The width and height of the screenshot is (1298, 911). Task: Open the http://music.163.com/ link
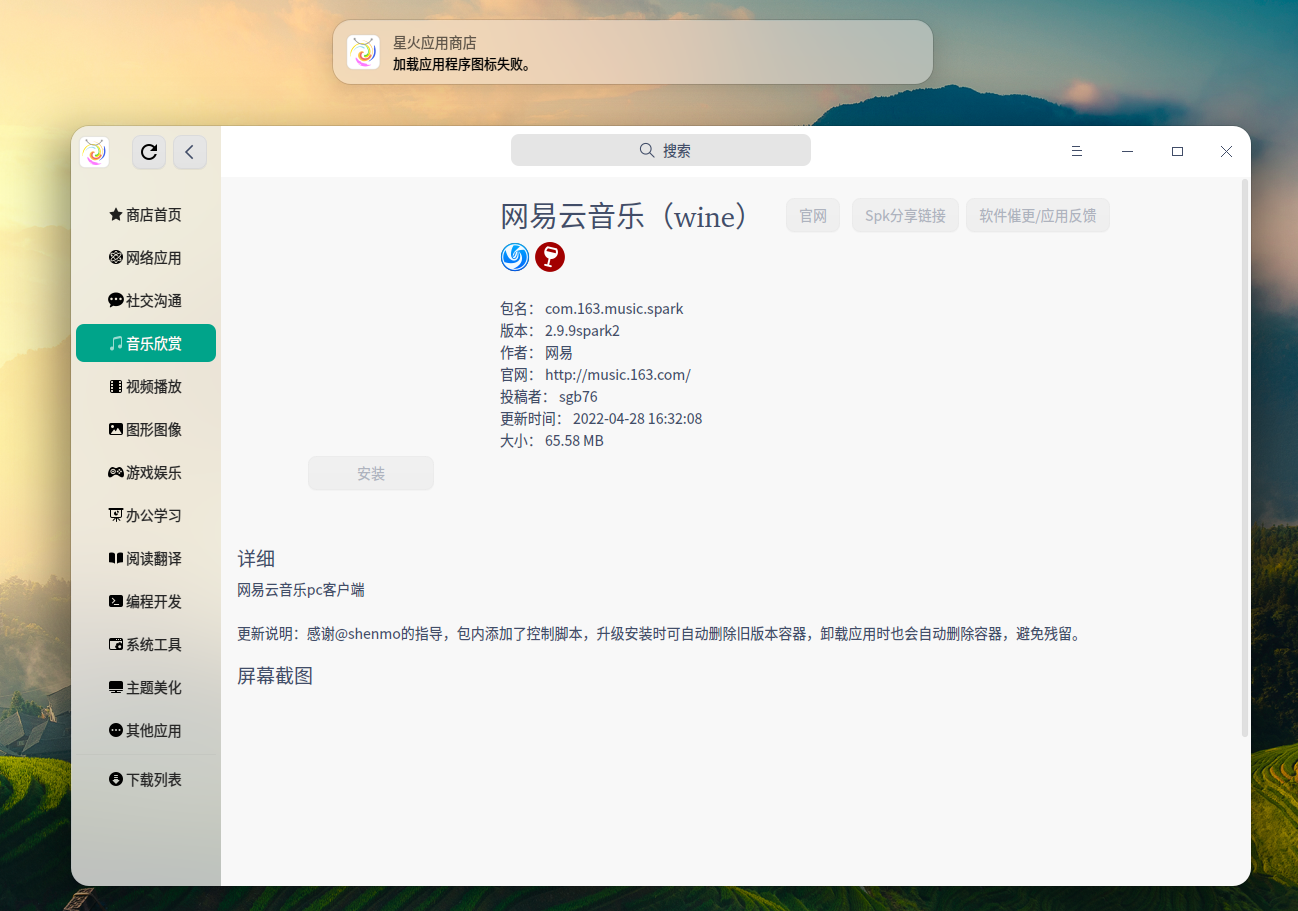point(618,374)
